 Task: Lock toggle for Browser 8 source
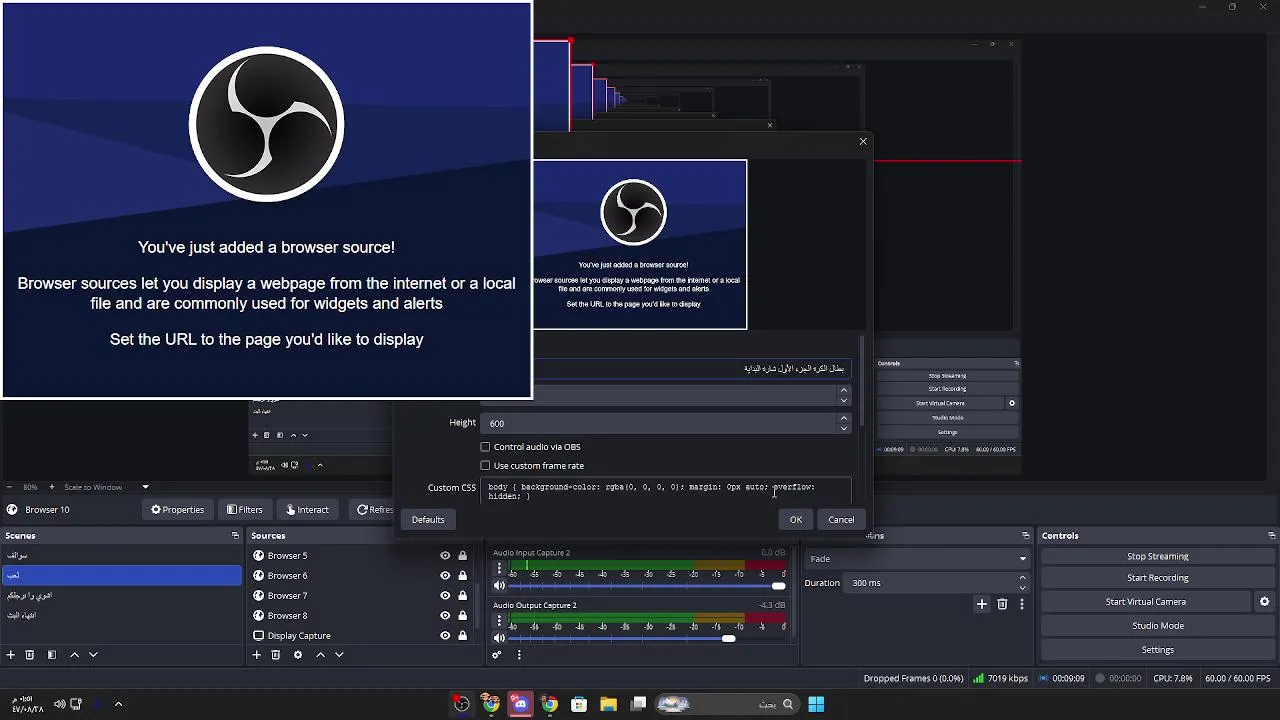pos(462,616)
